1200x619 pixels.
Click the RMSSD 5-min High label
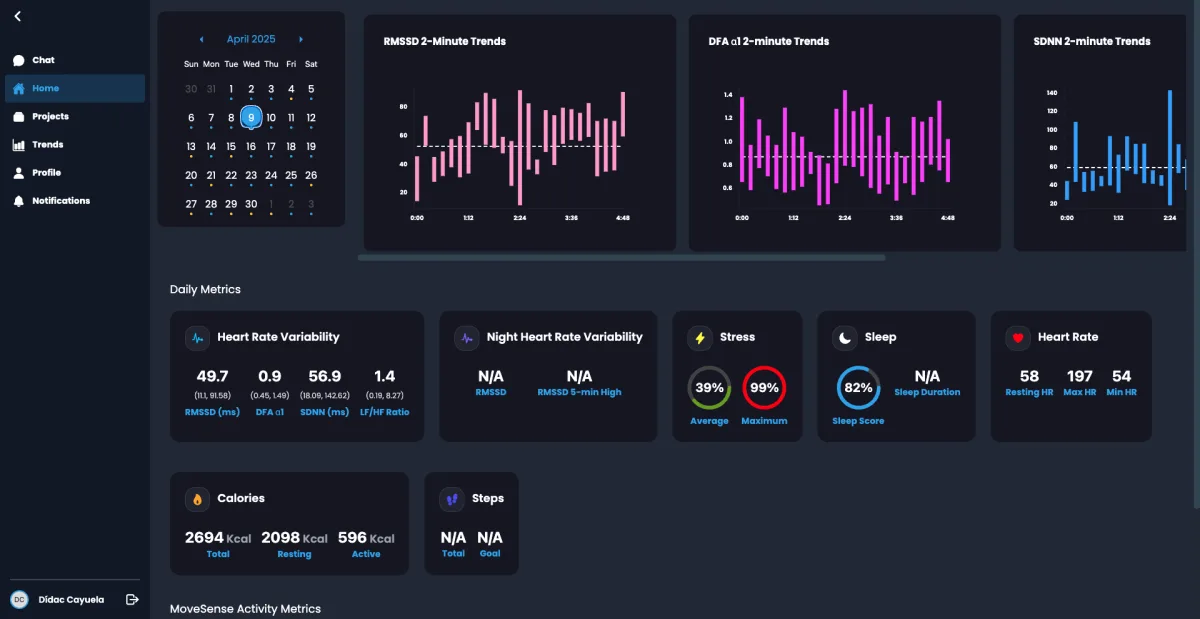(x=579, y=393)
